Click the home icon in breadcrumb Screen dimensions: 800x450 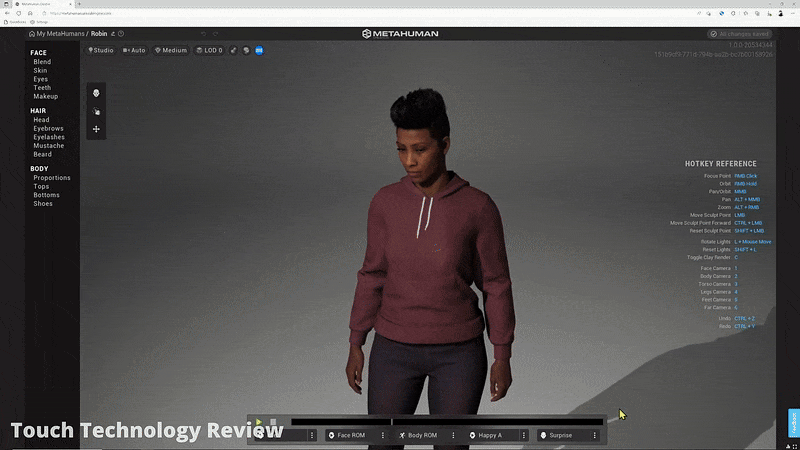tap(32, 34)
